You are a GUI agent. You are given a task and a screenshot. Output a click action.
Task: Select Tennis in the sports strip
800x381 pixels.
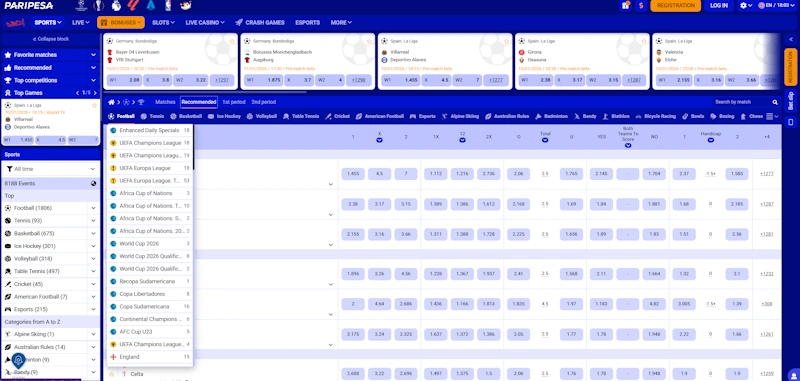pos(153,116)
